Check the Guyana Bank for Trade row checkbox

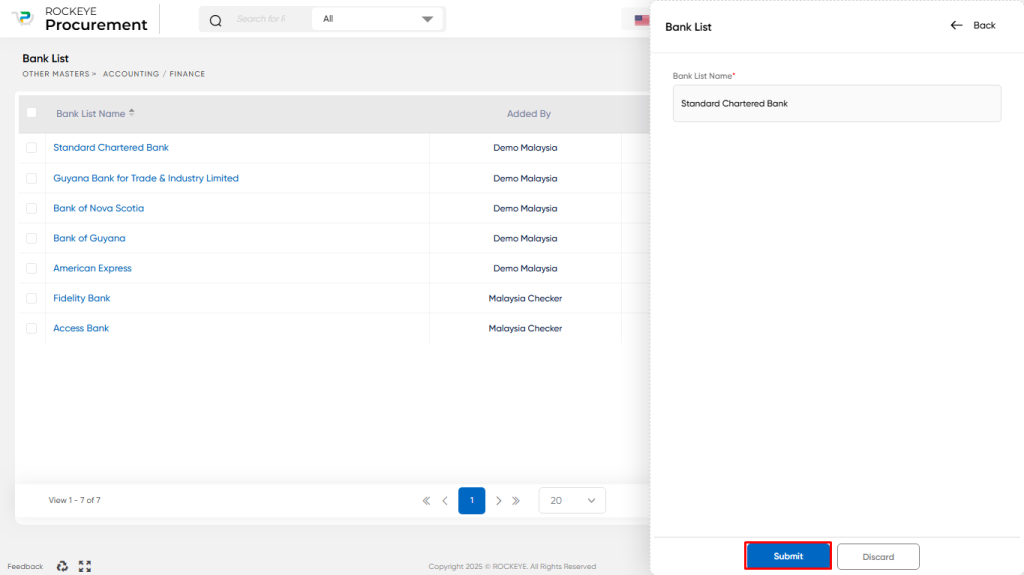(x=31, y=178)
